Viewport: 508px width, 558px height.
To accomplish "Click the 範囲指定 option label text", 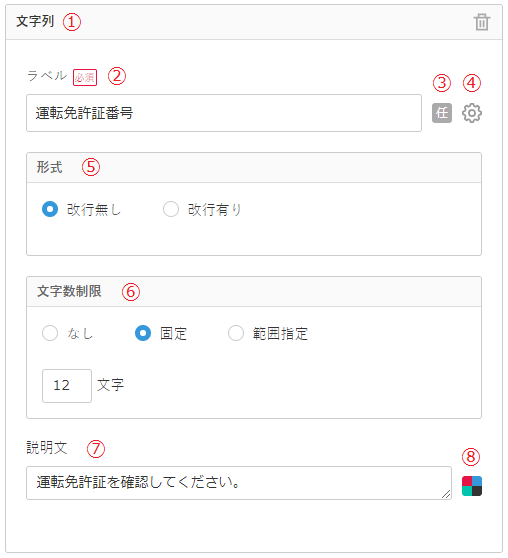I will click(280, 334).
